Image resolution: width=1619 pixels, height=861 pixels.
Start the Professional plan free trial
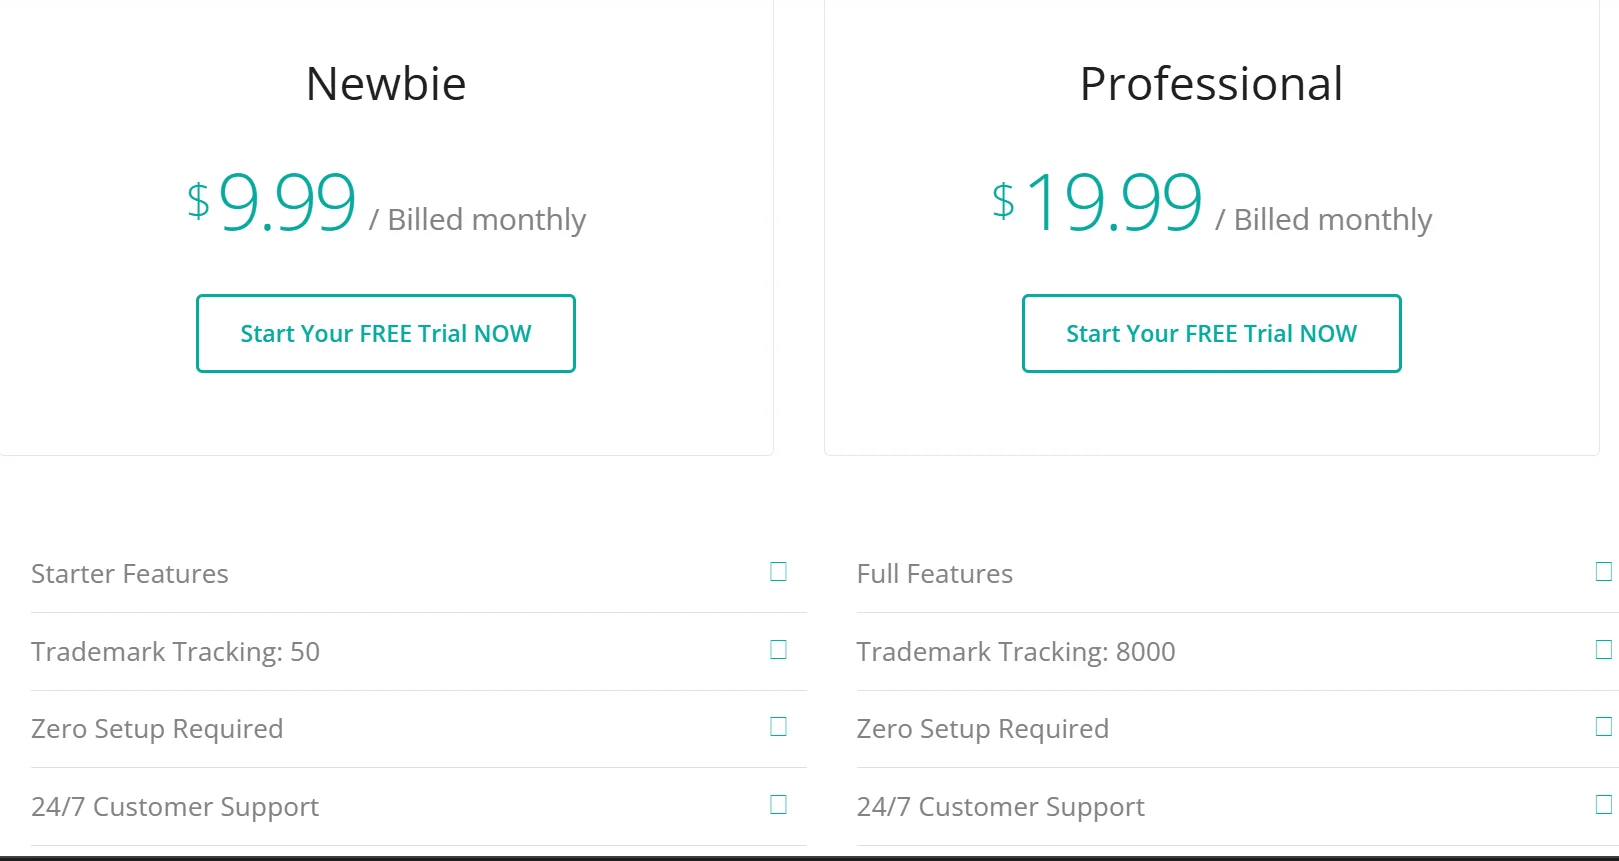(x=1211, y=333)
